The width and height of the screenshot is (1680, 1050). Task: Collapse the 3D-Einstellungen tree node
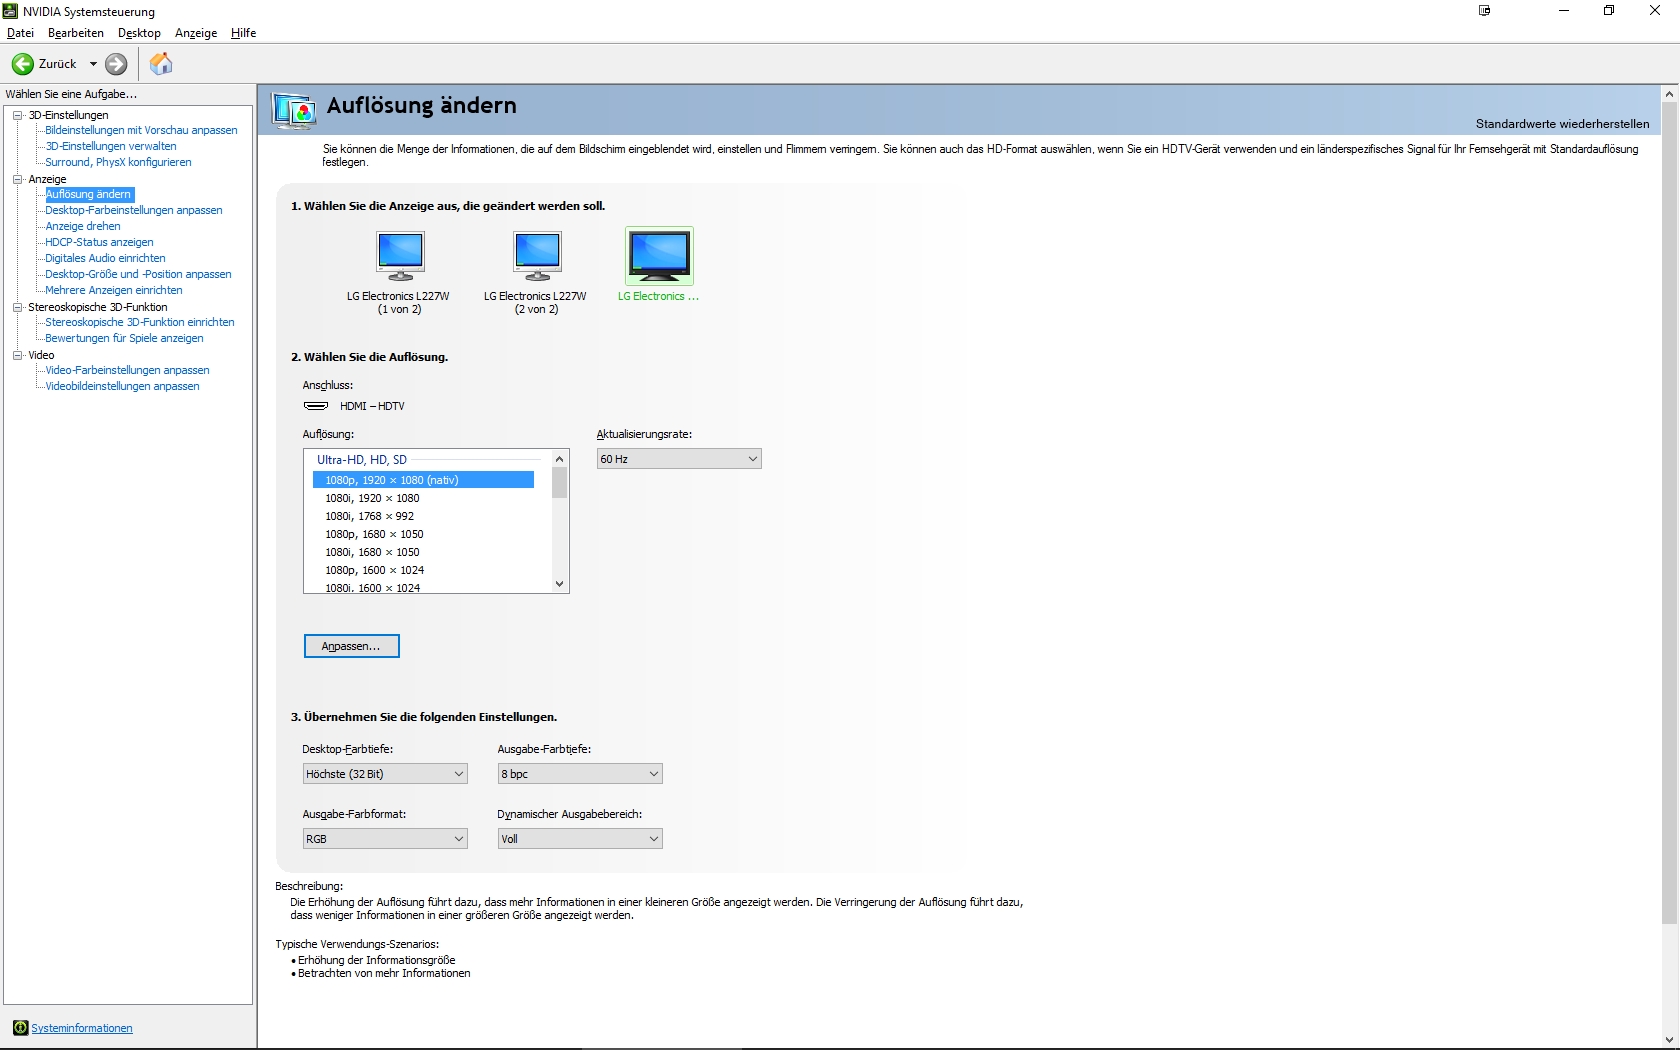pyautogui.click(x=17, y=115)
